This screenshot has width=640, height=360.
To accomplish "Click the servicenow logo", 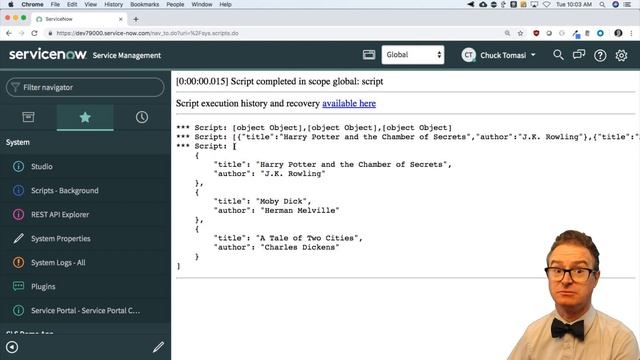I will (x=47, y=54).
